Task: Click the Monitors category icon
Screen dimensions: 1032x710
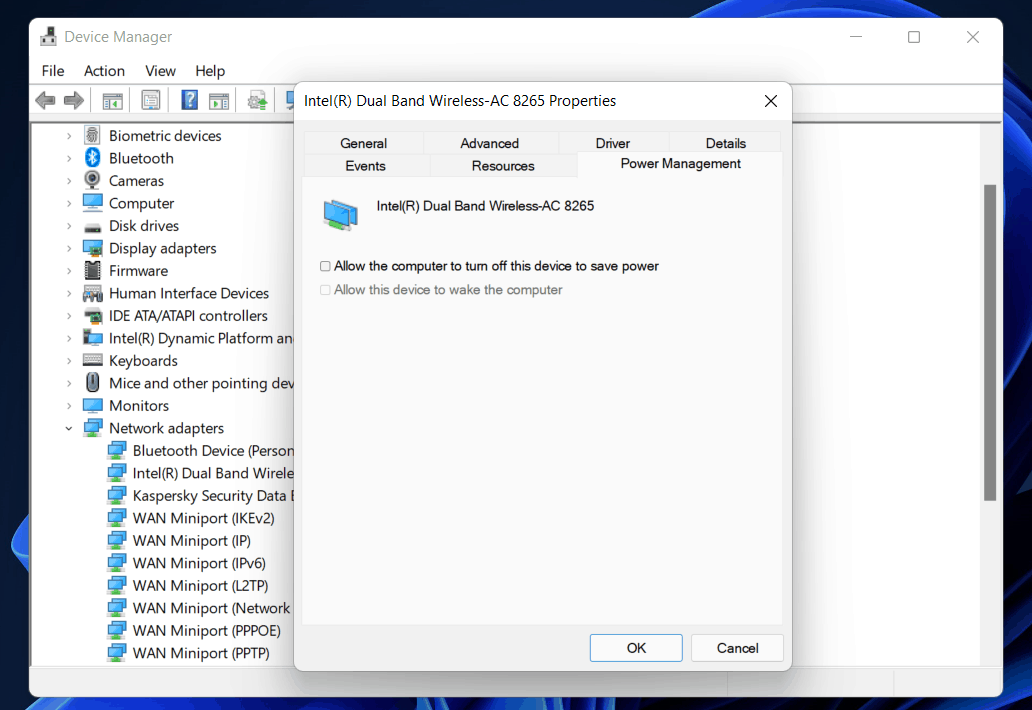Action: point(93,405)
